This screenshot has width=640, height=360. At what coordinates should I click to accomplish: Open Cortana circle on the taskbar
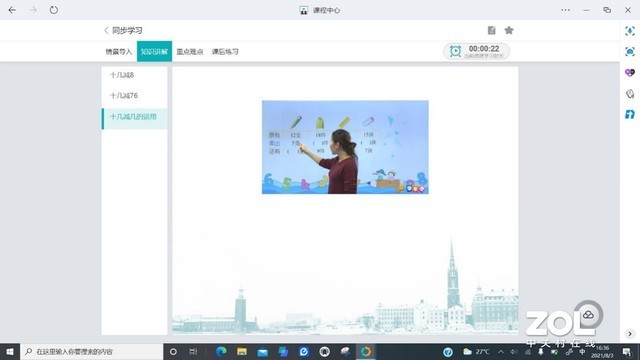173,351
